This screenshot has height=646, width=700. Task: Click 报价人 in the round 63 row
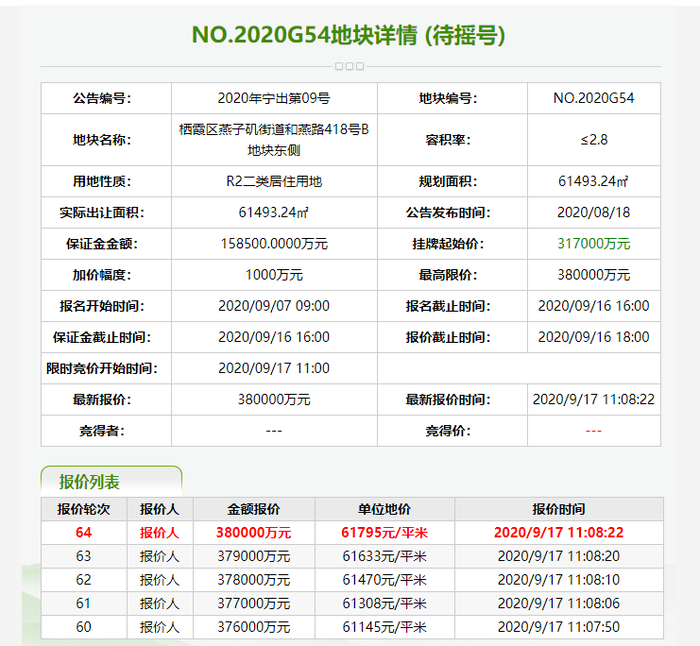pyautogui.click(x=159, y=556)
